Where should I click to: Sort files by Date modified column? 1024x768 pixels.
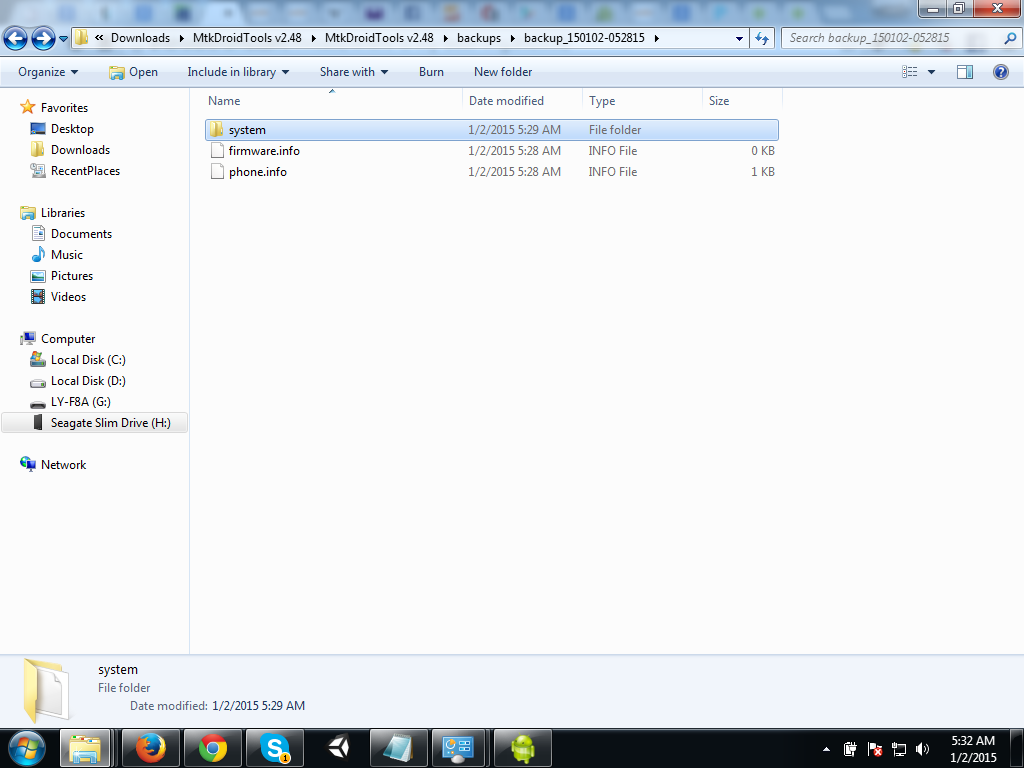point(507,101)
